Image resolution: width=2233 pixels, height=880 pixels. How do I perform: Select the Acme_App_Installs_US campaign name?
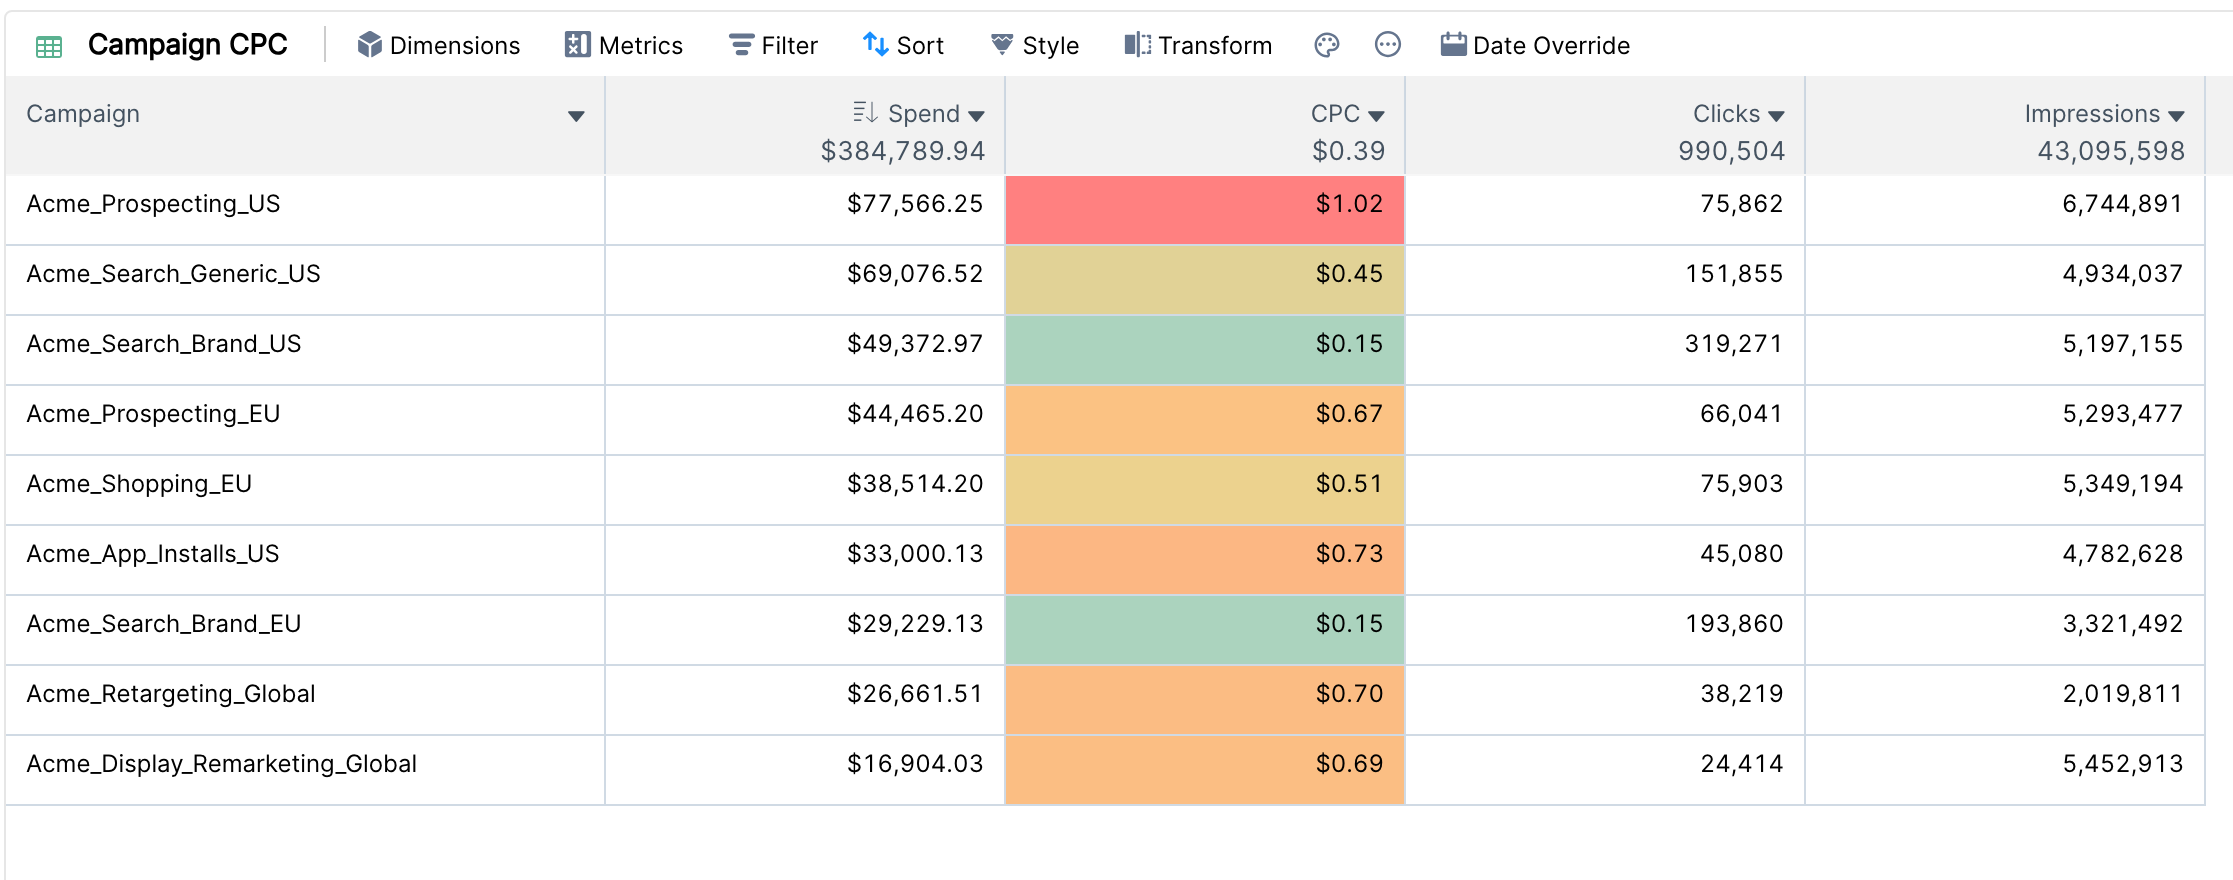[153, 554]
